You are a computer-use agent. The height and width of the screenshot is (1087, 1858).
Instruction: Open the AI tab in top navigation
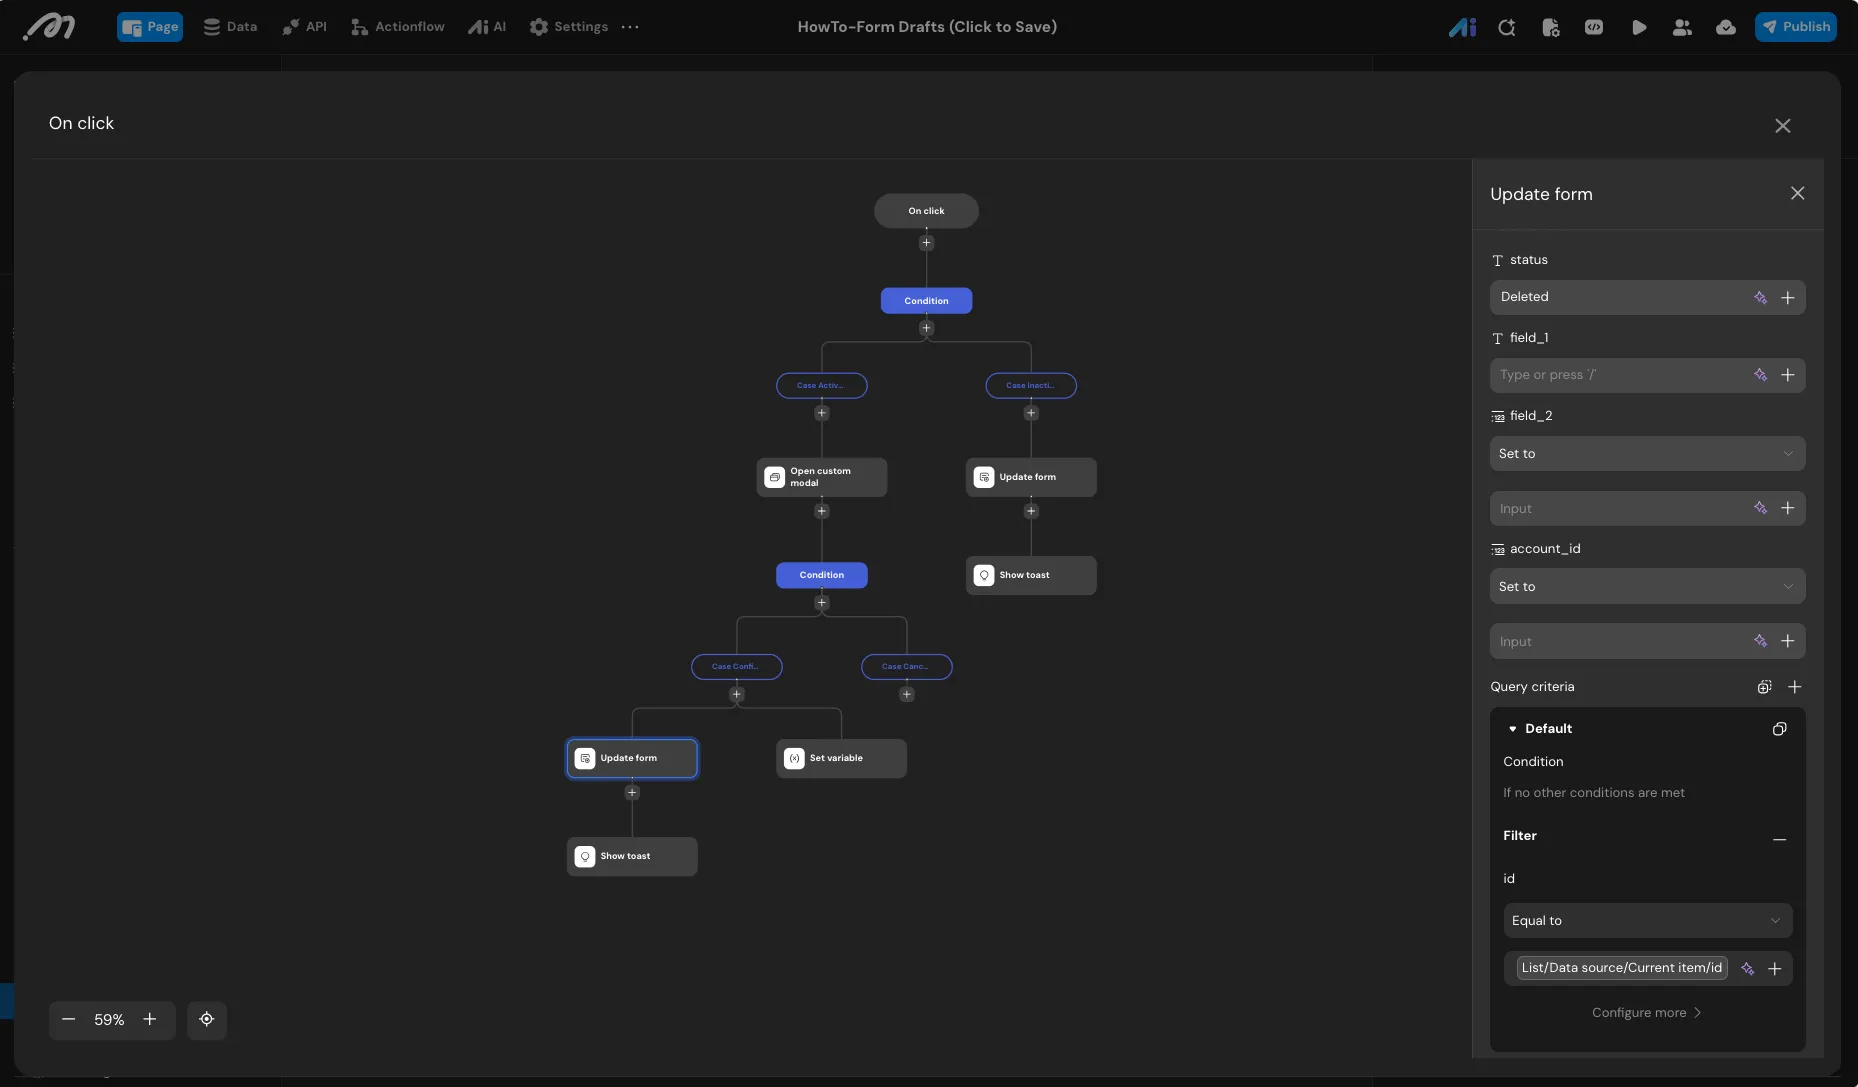pyautogui.click(x=487, y=27)
